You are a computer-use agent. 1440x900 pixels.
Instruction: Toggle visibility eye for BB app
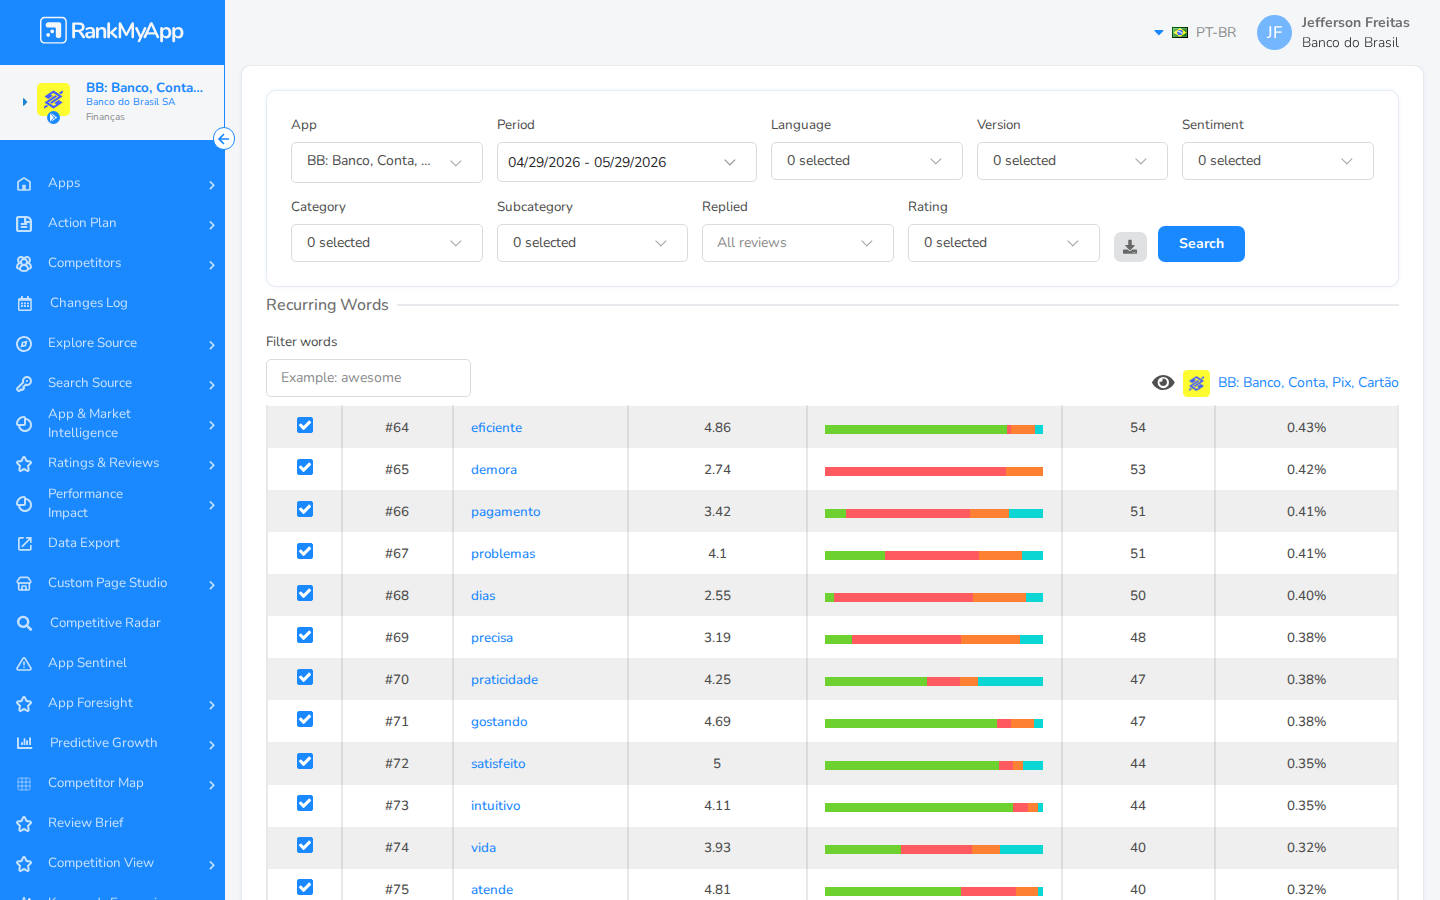coord(1163,383)
